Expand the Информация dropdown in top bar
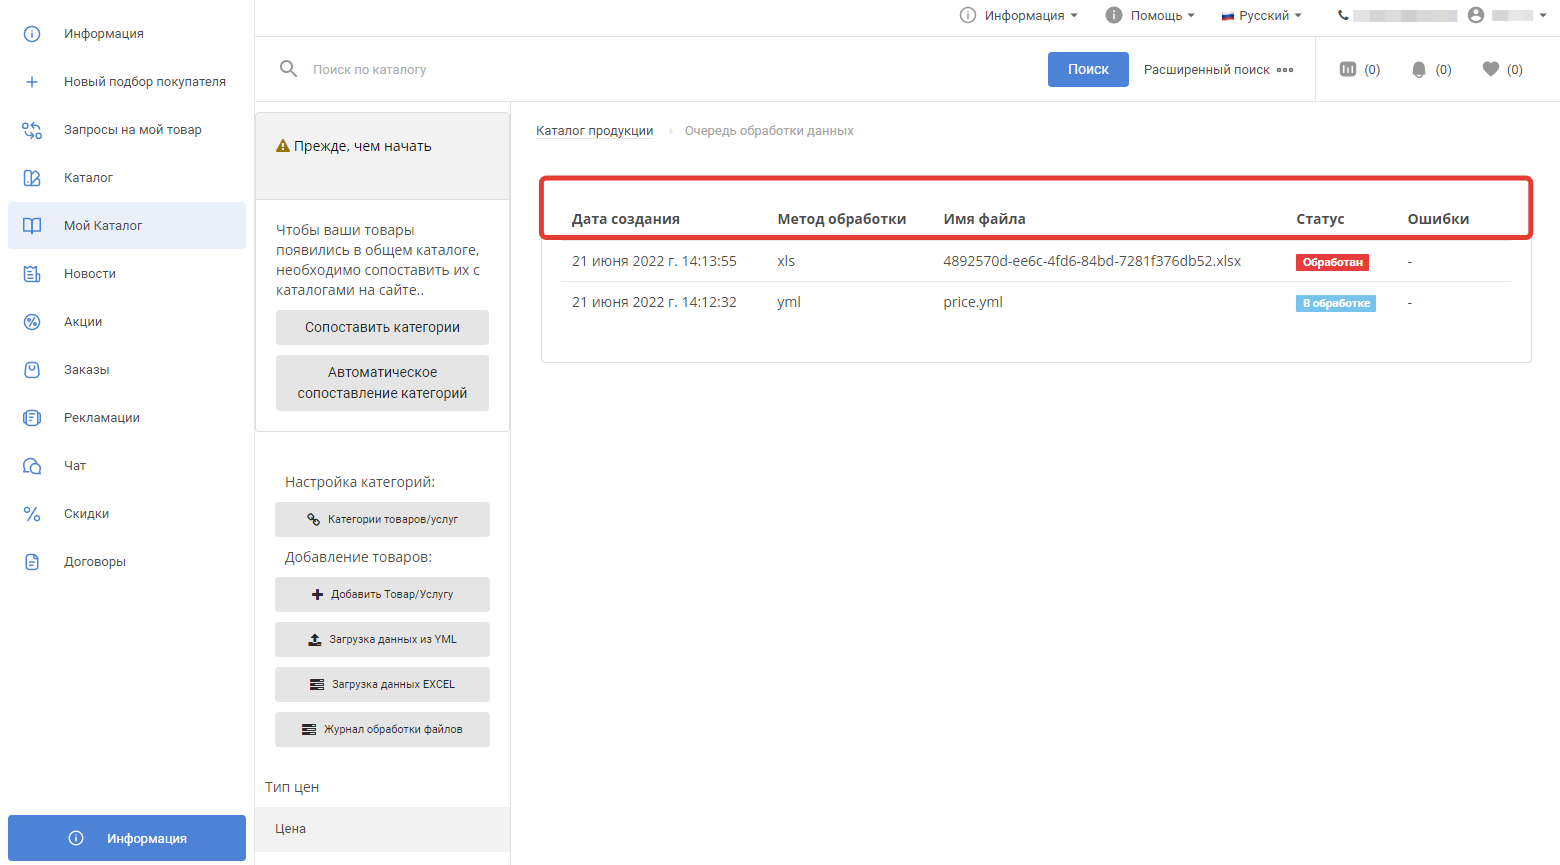 (x=1020, y=15)
